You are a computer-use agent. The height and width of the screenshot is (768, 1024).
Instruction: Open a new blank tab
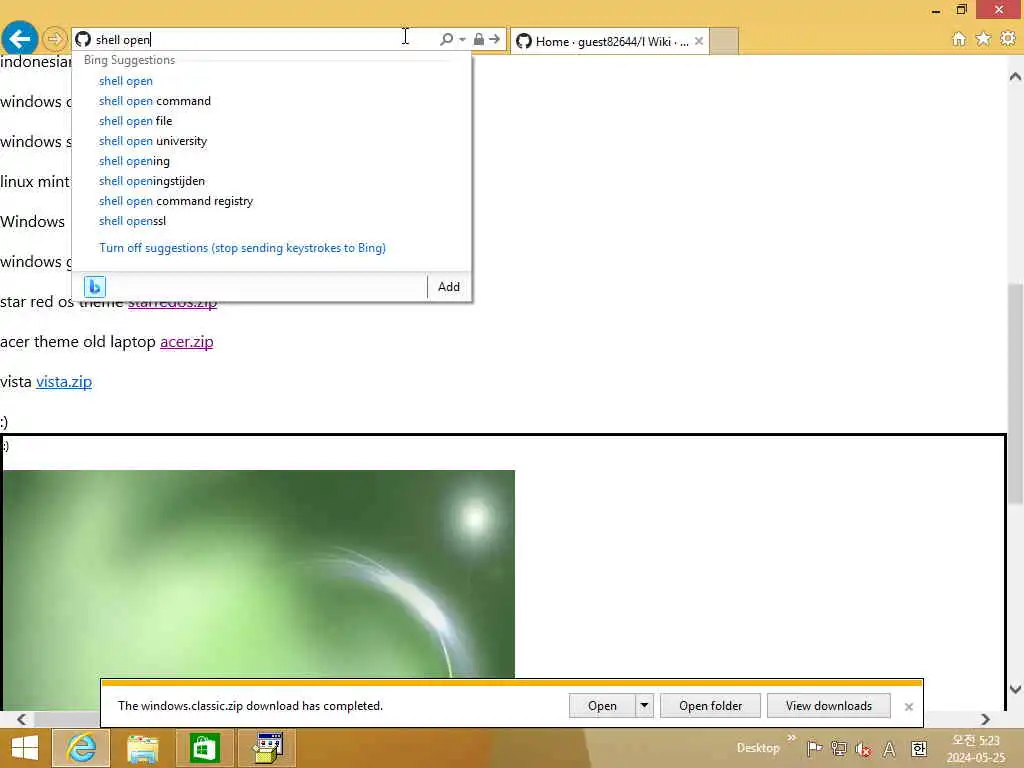724,41
